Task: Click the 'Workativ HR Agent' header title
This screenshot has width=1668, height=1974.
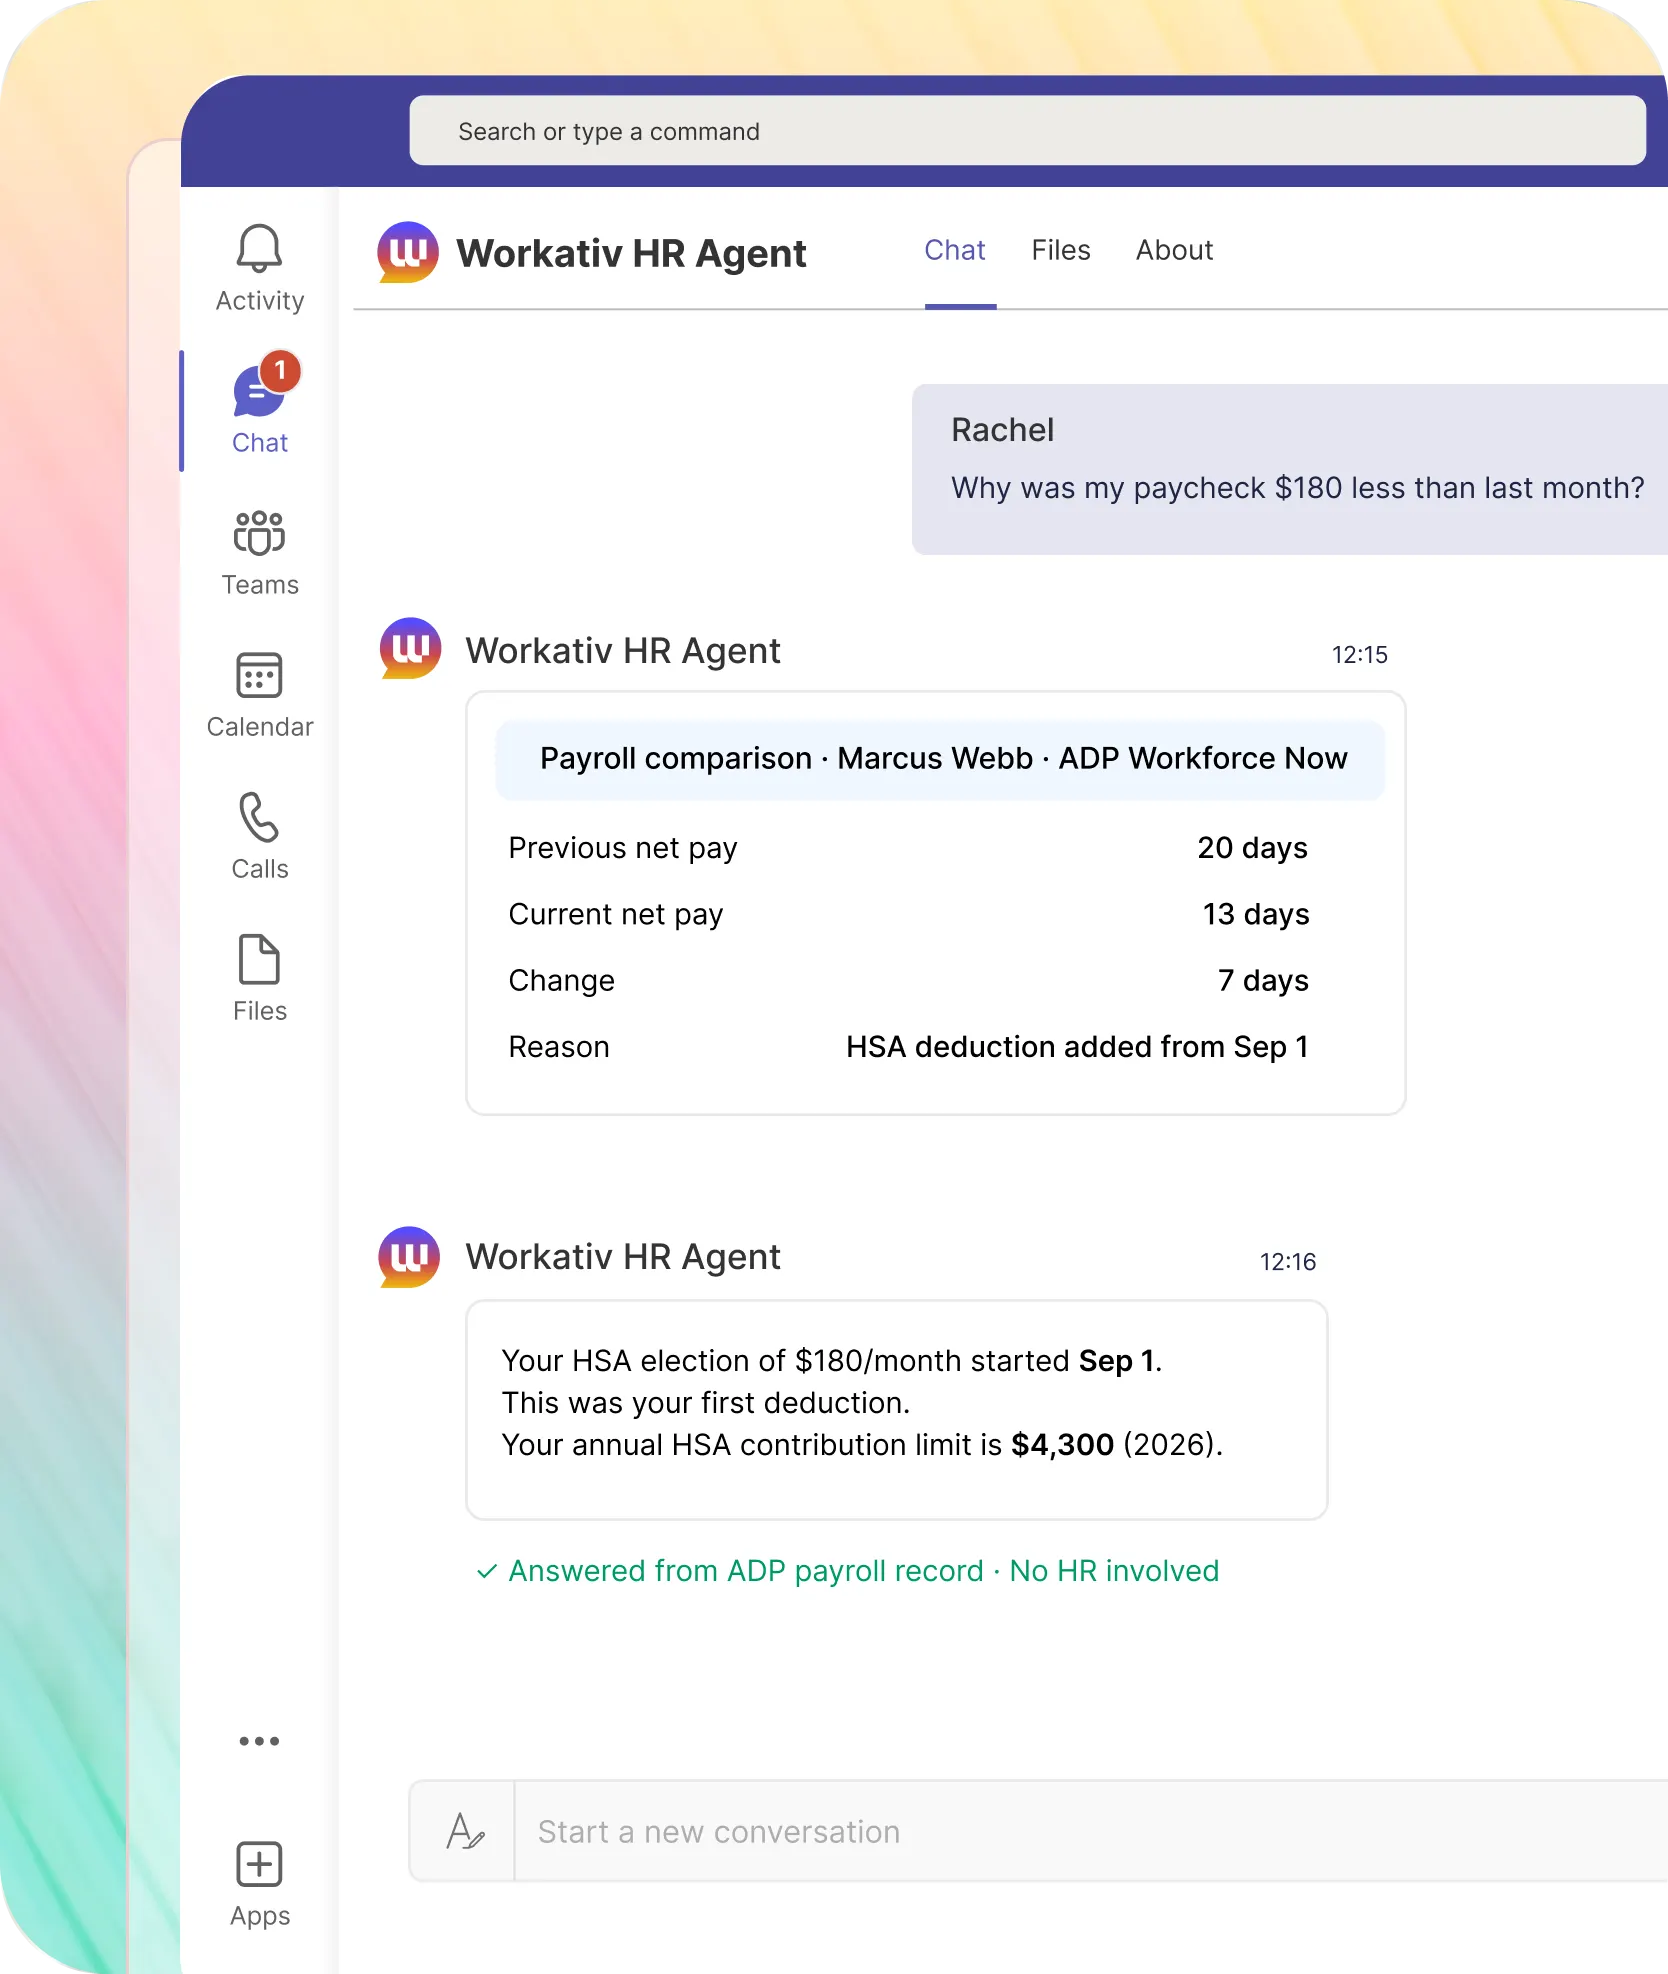Action: pos(631,253)
